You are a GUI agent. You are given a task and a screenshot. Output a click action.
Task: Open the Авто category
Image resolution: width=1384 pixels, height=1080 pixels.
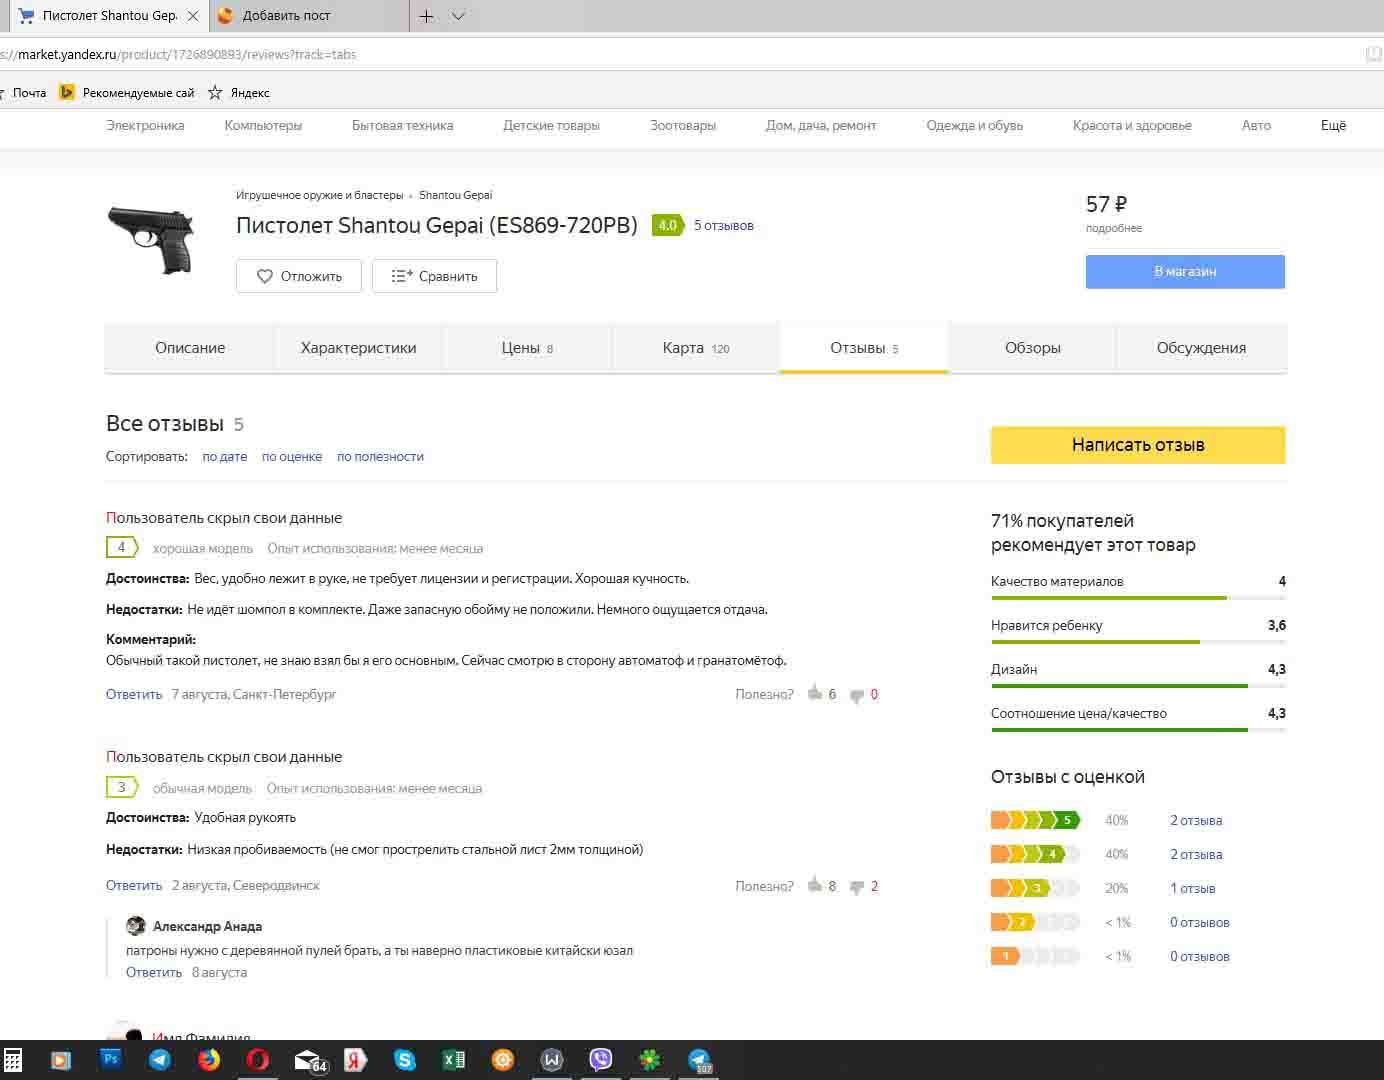(x=1256, y=126)
